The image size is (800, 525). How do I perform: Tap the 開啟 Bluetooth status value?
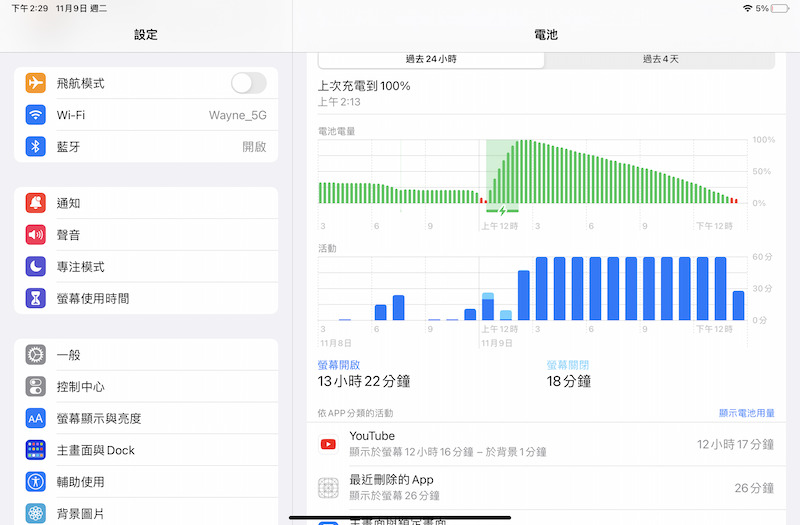point(254,147)
